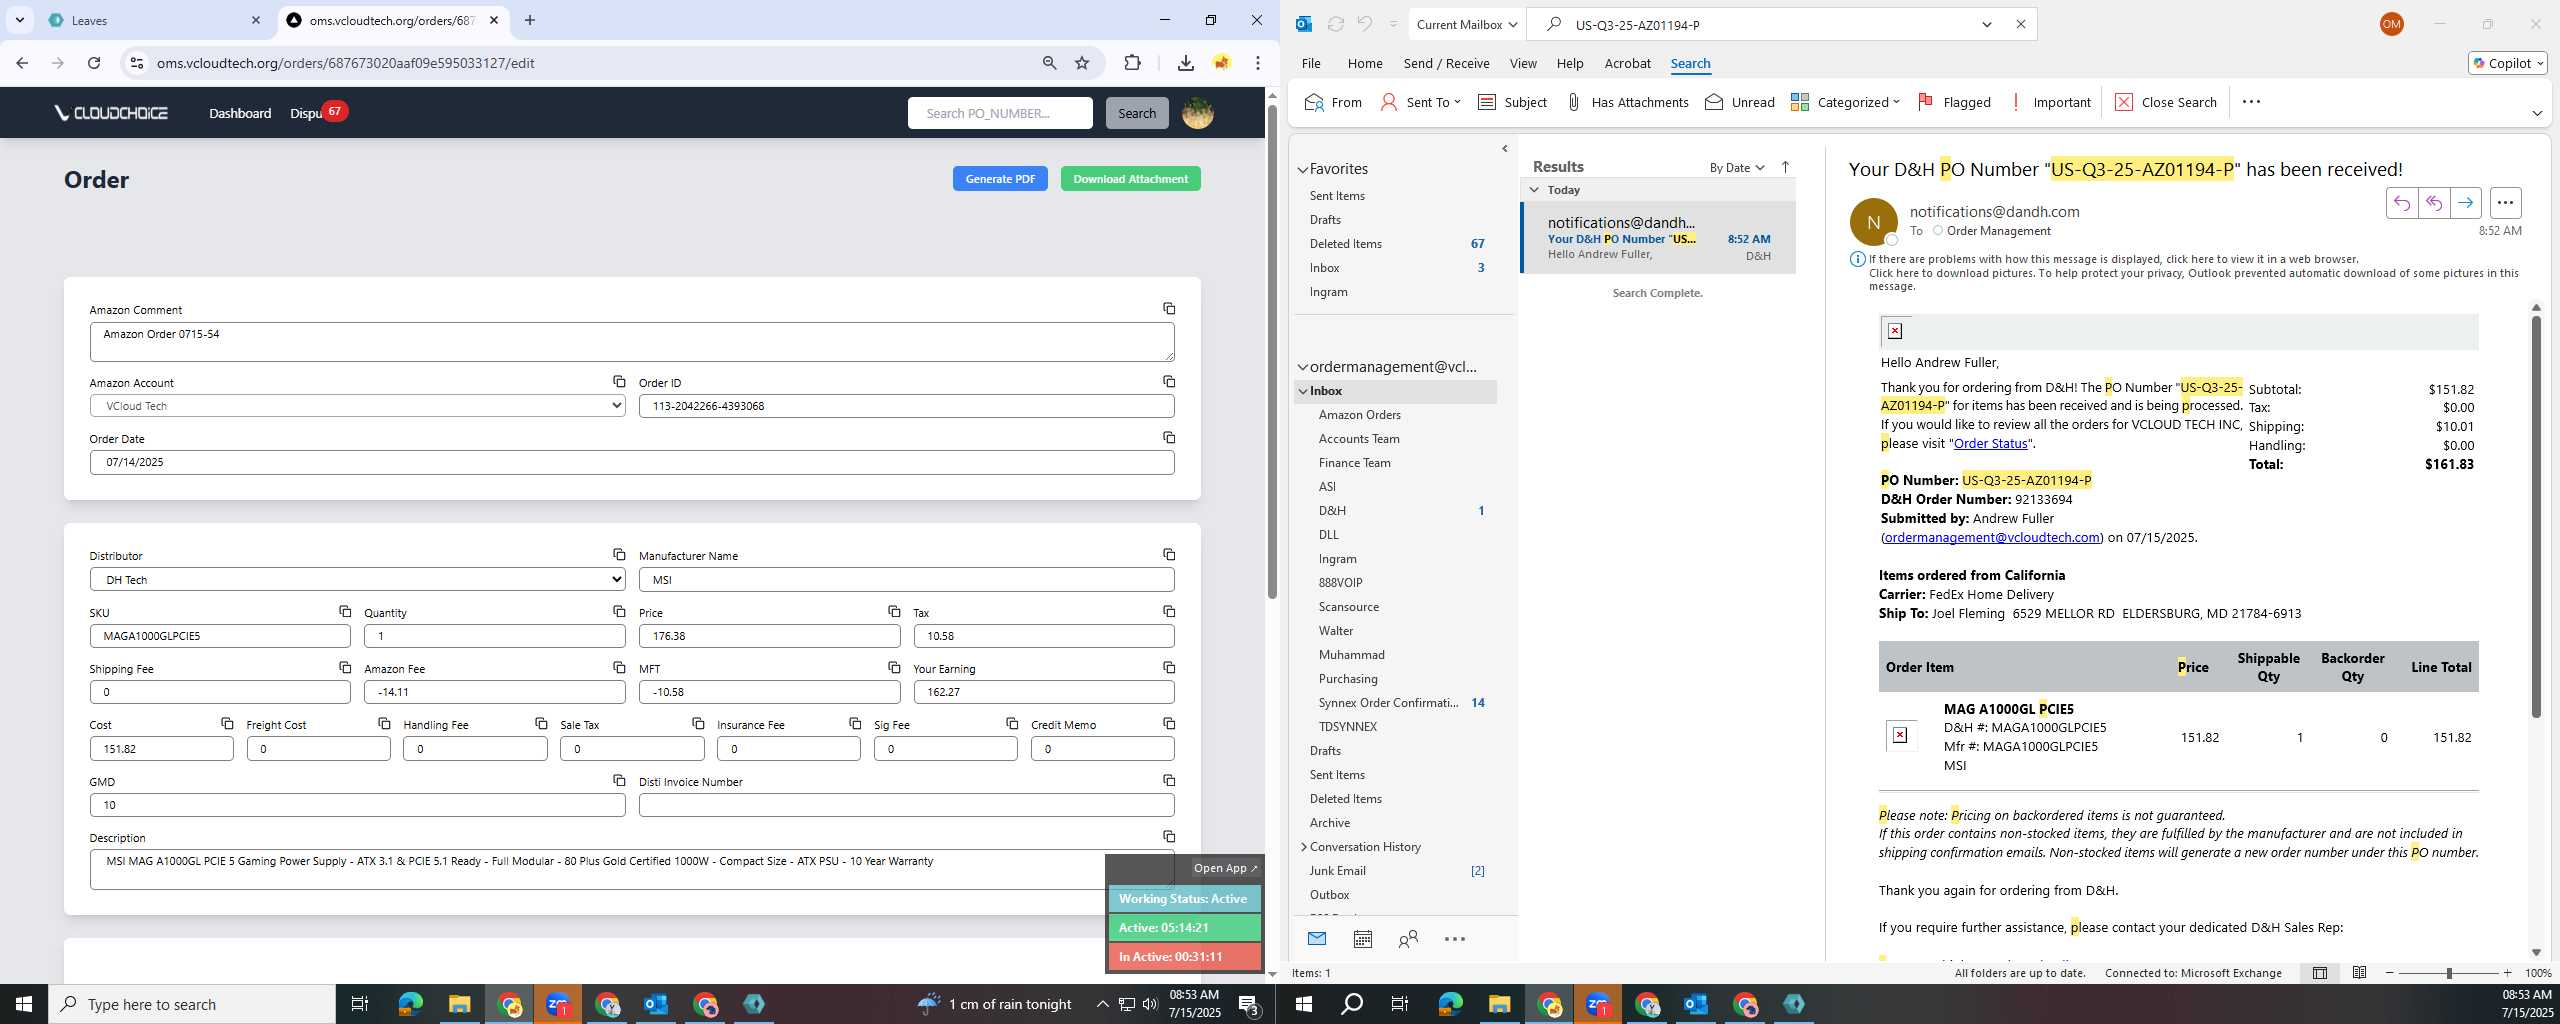2560x1024 pixels.
Task: Open Chrome downloads icon
Action: [1185, 63]
